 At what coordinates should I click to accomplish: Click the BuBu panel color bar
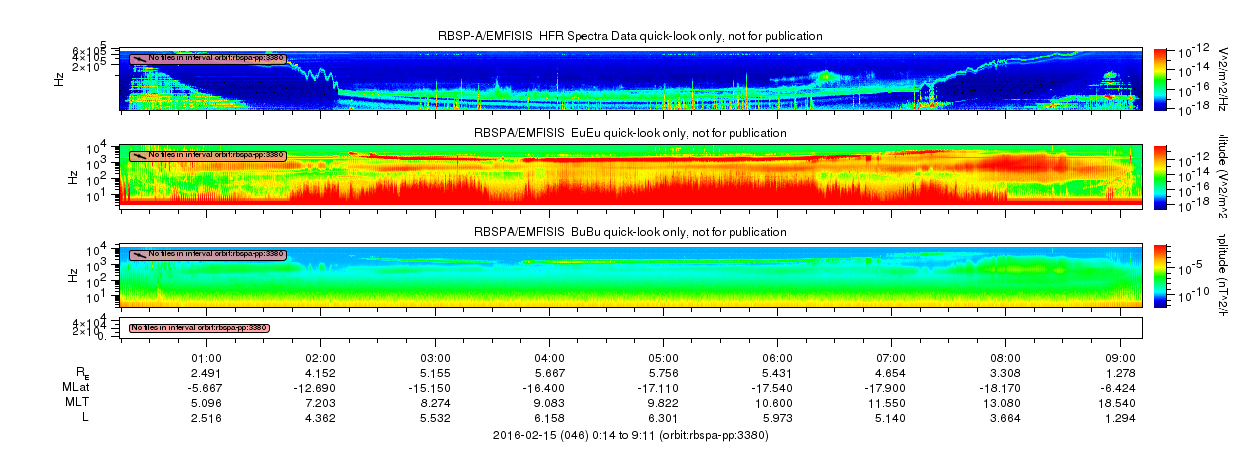coord(1161,273)
